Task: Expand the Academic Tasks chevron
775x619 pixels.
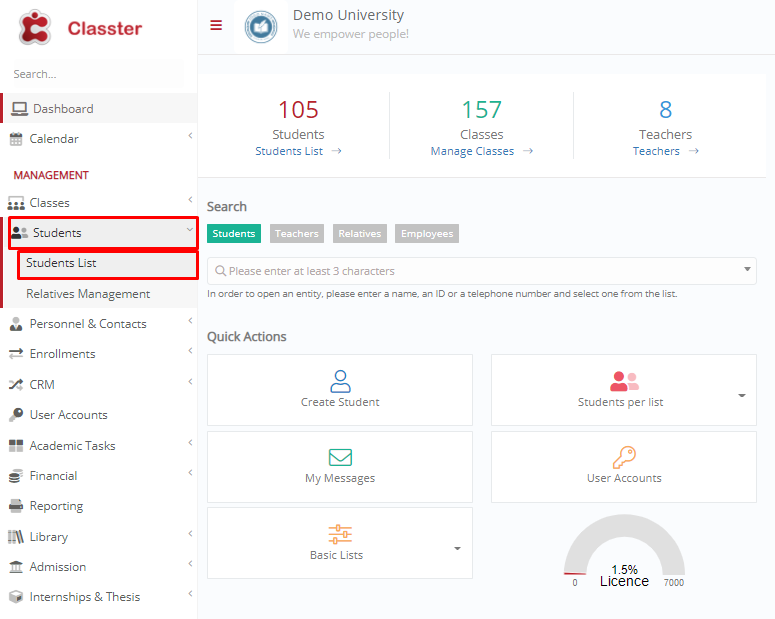Action: click(x=190, y=442)
